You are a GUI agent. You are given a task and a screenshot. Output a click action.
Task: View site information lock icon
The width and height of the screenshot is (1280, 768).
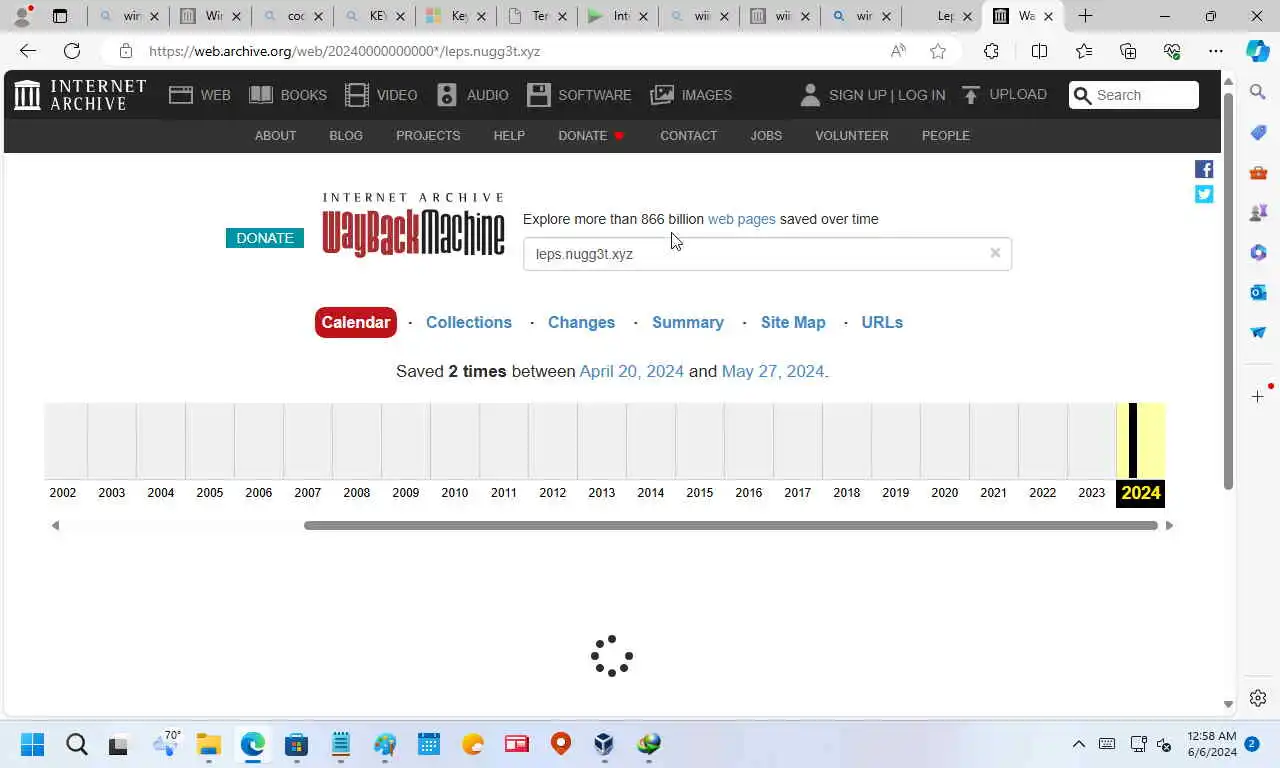tap(126, 51)
